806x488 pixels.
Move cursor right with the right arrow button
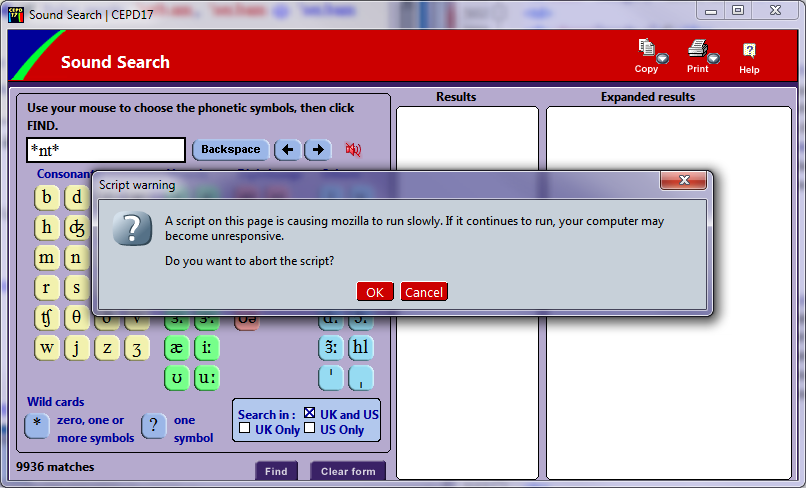318,150
